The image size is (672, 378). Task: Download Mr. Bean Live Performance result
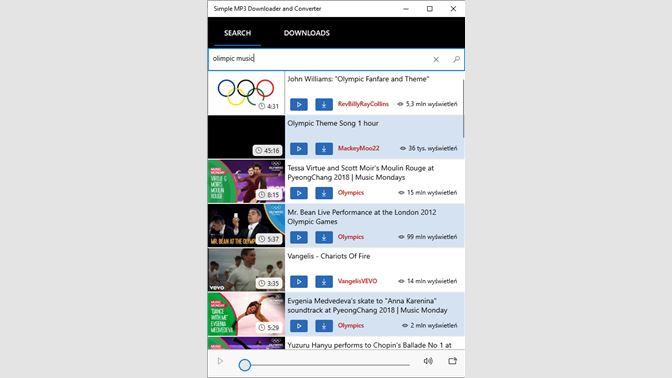pos(324,237)
